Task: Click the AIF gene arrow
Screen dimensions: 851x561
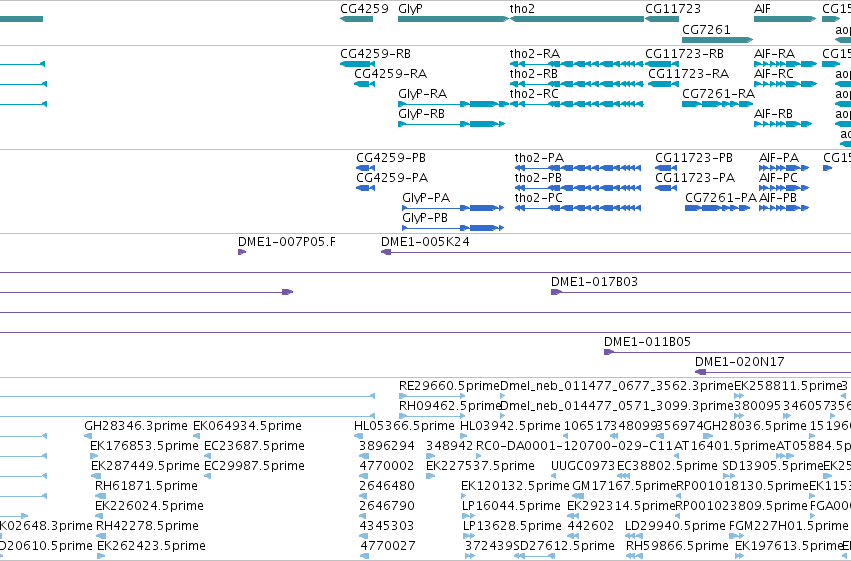Action: pyautogui.click(x=785, y=19)
